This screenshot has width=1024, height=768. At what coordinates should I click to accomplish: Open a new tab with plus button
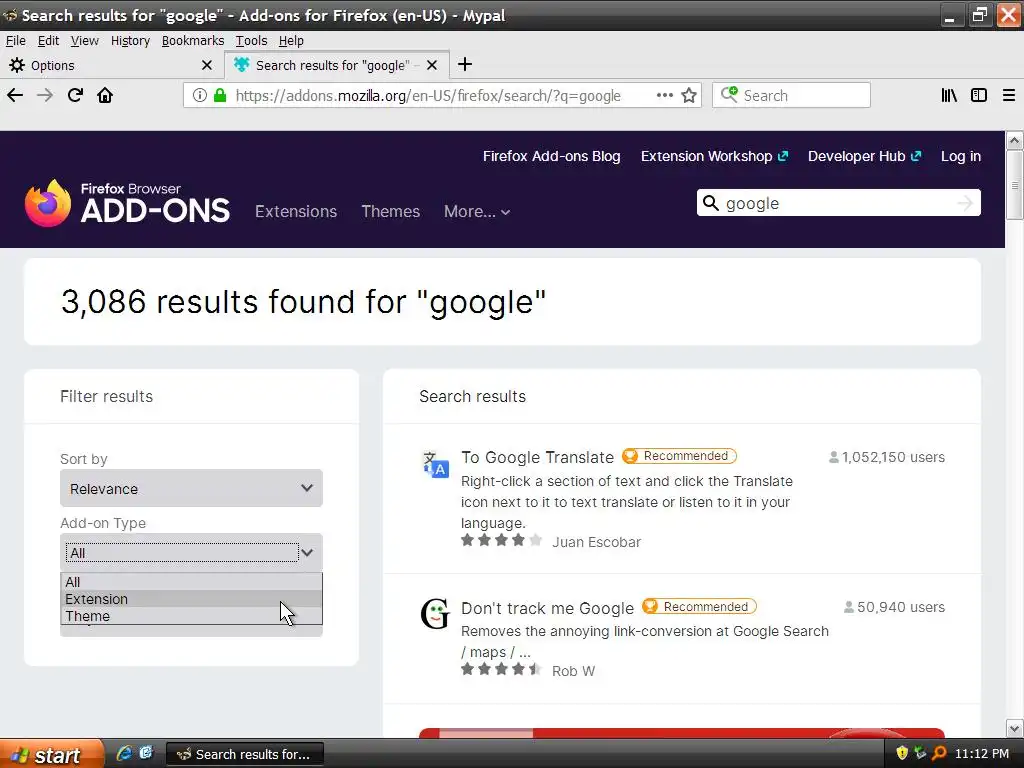pyautogui.click(x=464, y=64)
